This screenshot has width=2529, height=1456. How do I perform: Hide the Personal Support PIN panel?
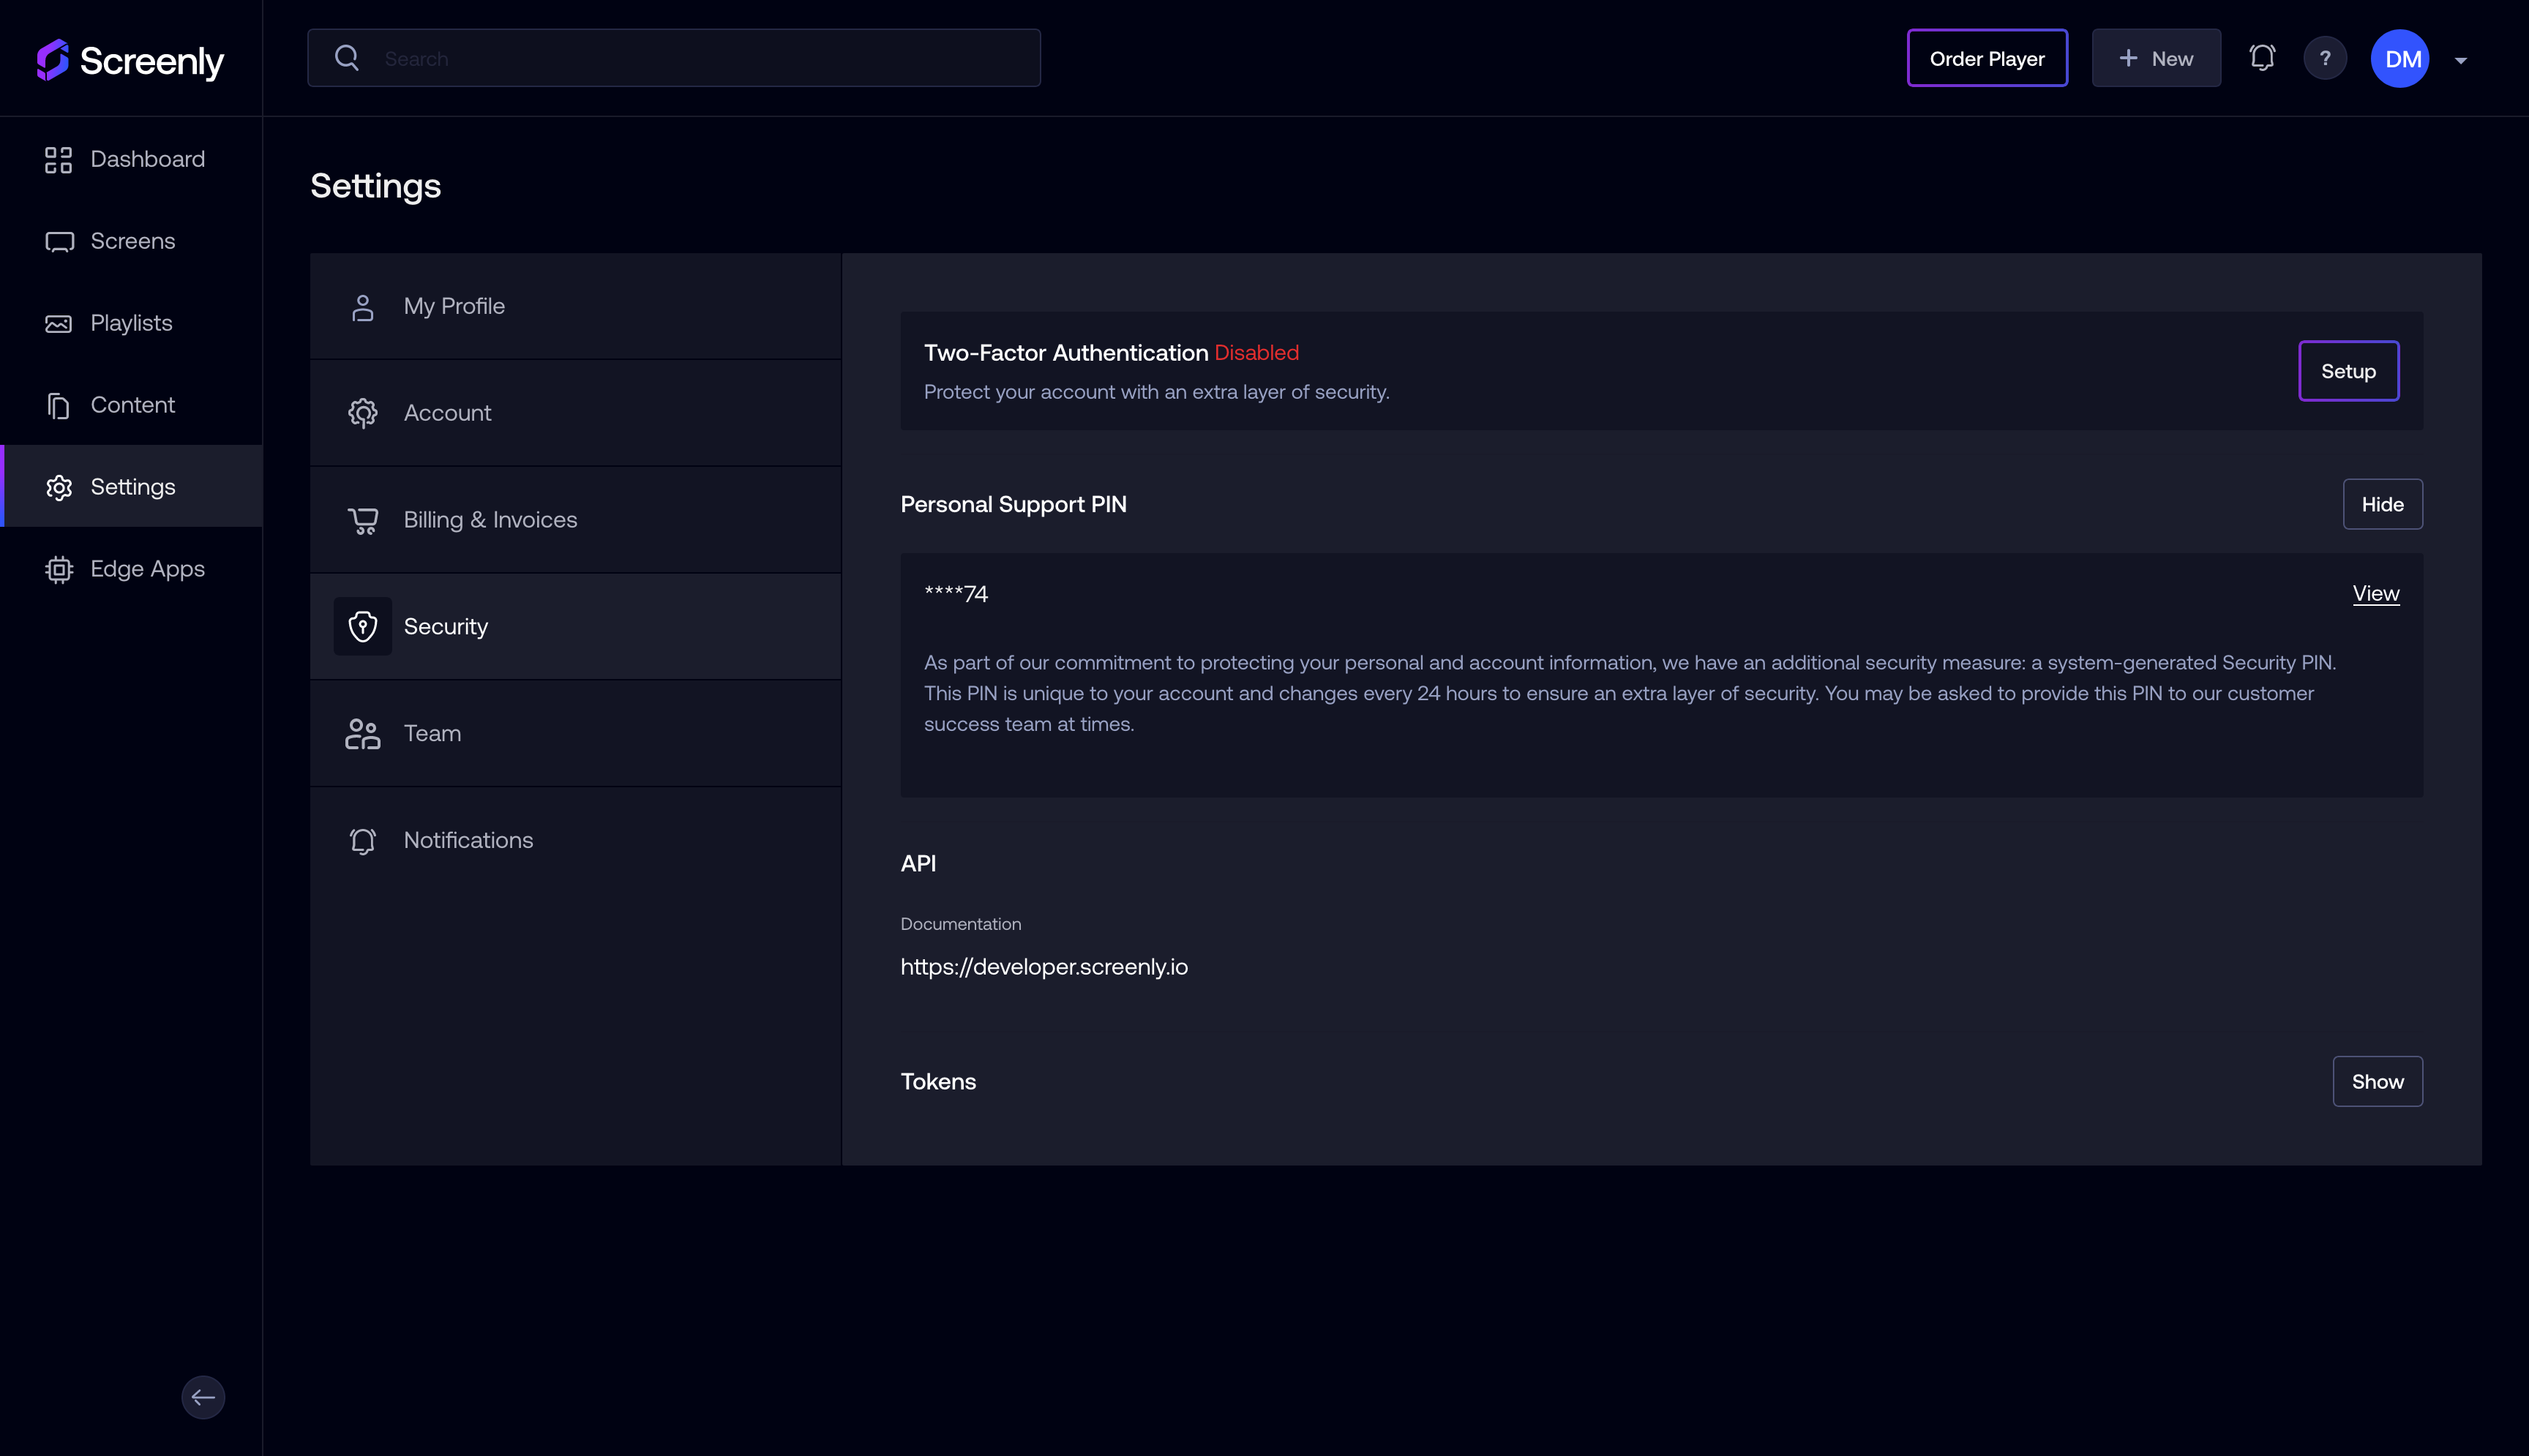coord(2383,504)
